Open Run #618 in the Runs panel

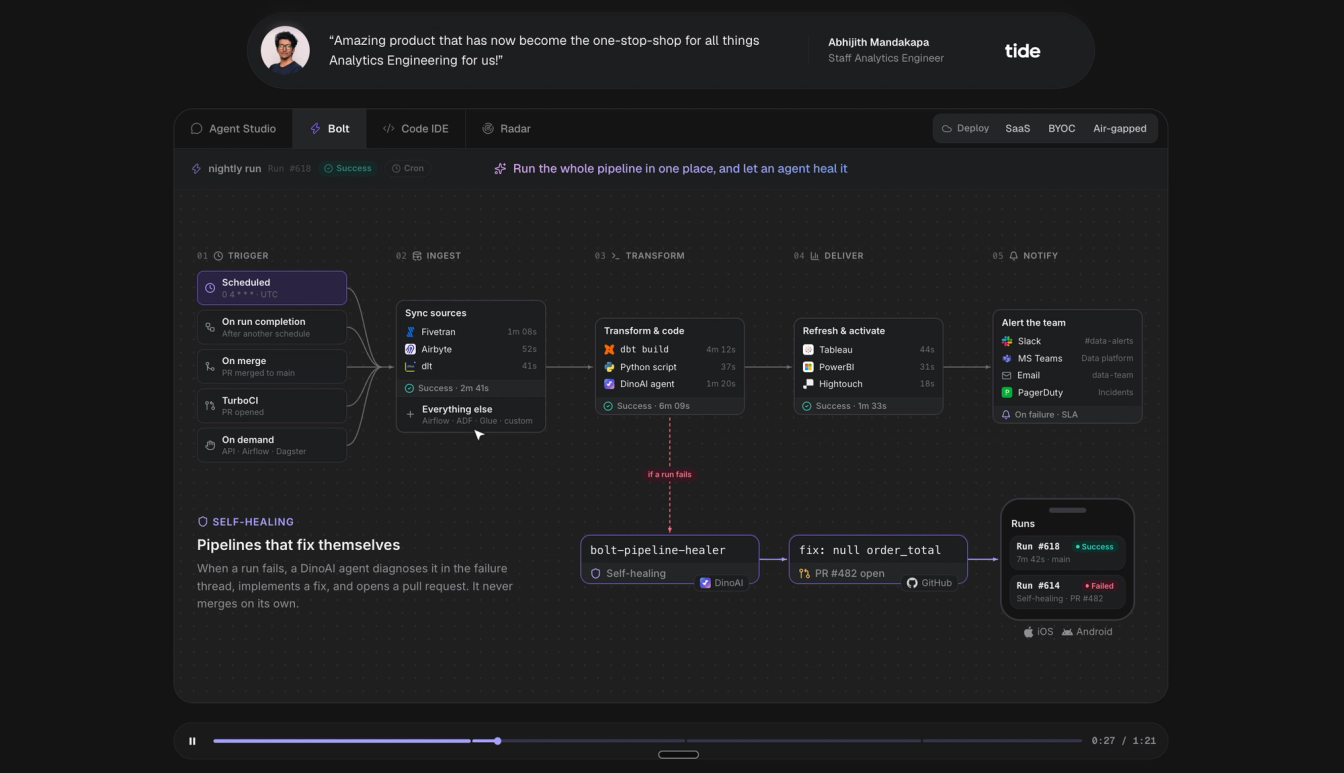point(1067,552)
